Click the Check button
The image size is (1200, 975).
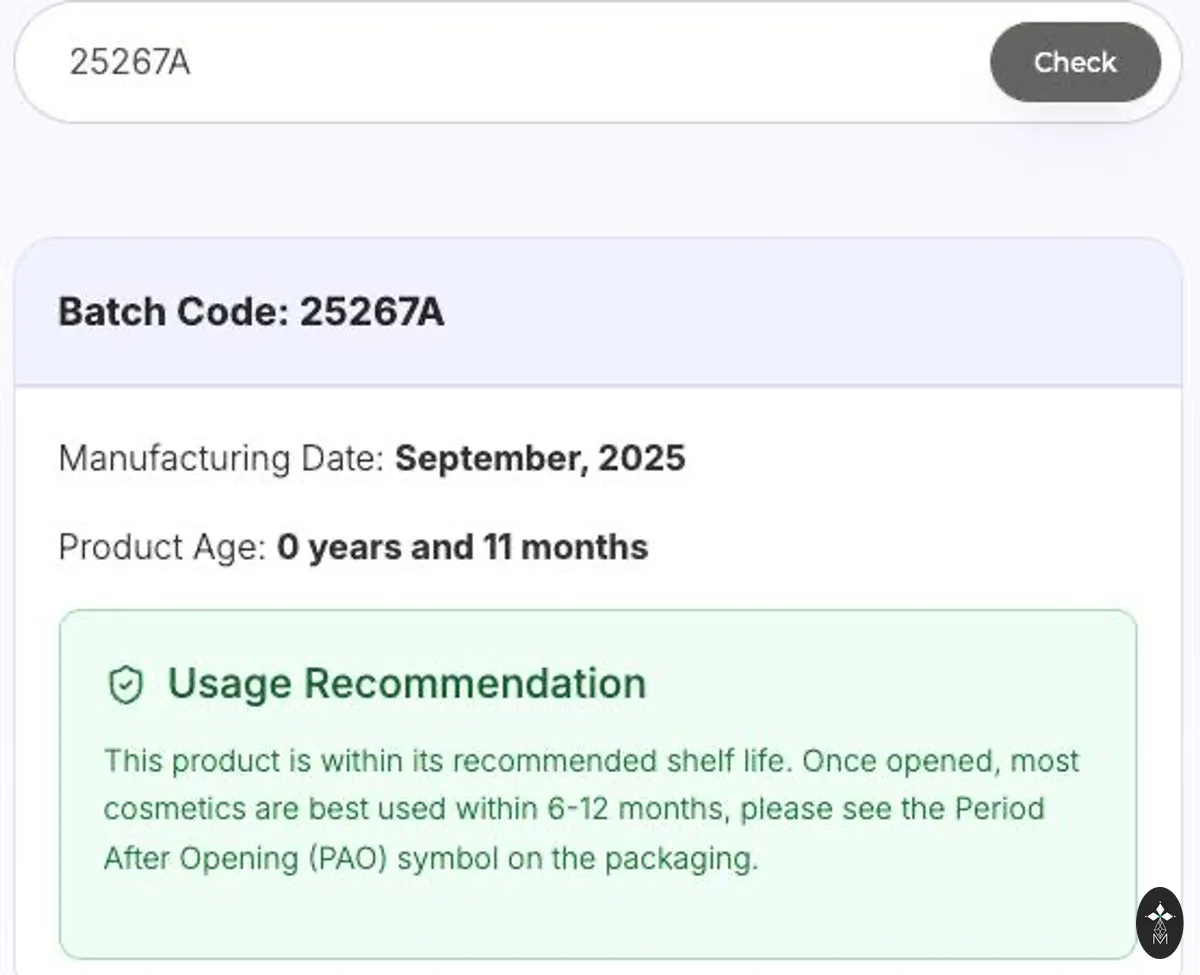point(1075,62)
